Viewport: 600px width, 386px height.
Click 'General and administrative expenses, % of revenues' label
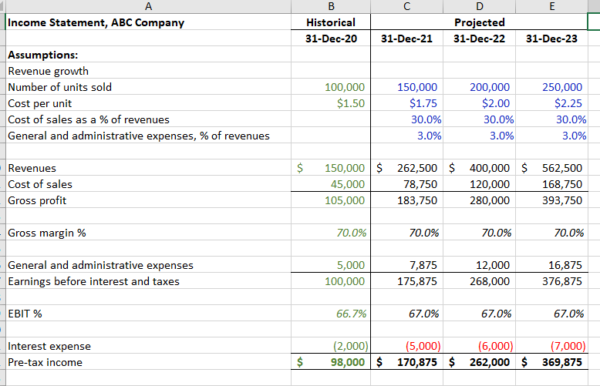point(139,136)
